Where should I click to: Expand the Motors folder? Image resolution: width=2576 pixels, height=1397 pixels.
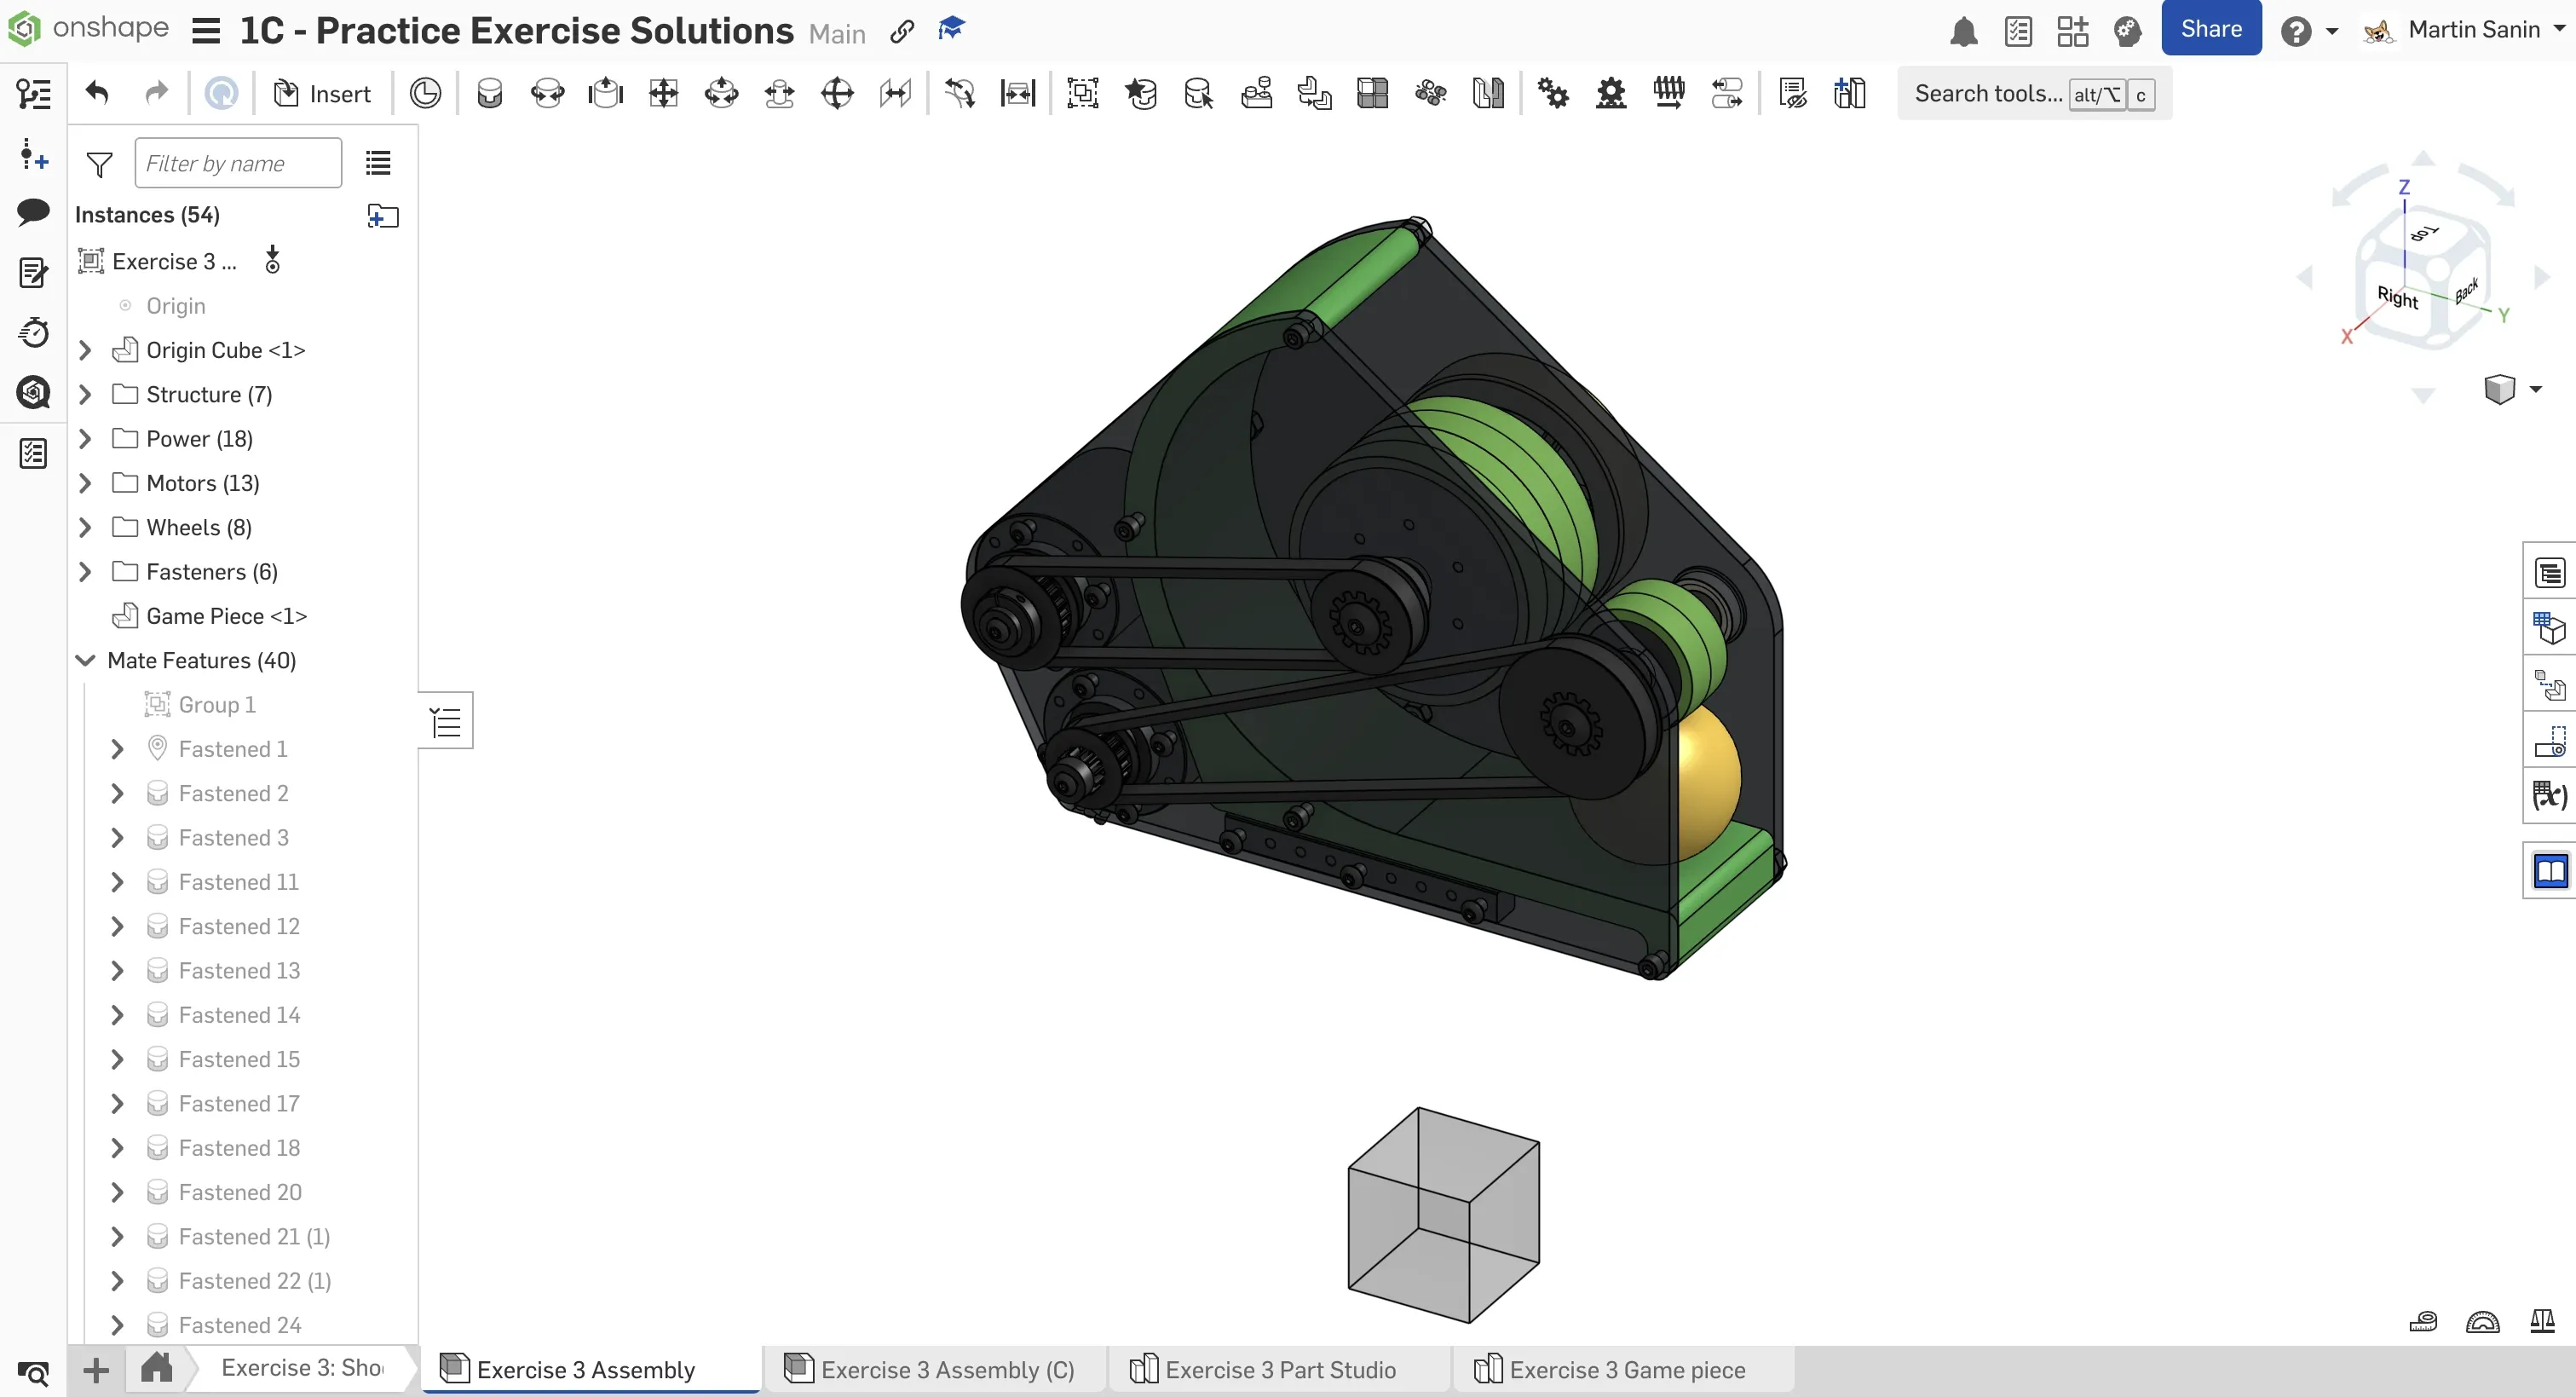[x=86, y=483]
